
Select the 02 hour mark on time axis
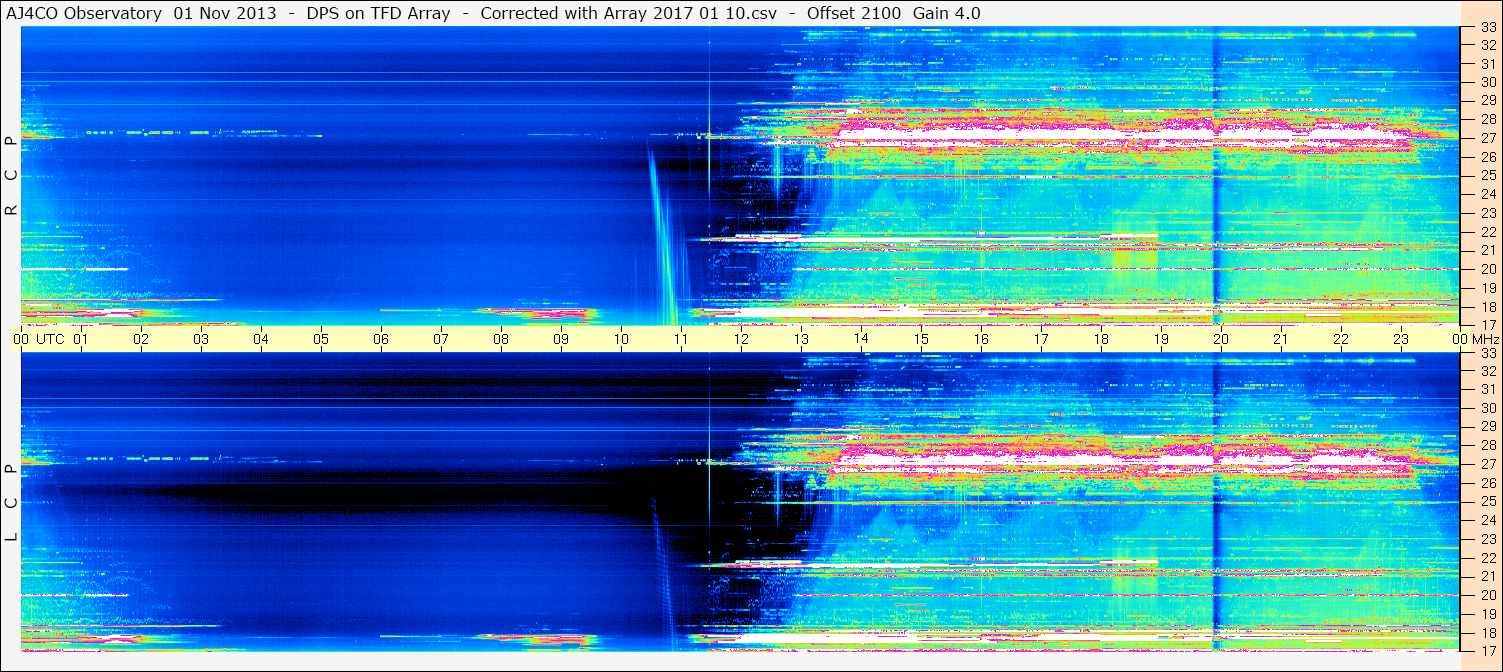tap(141, 340)
